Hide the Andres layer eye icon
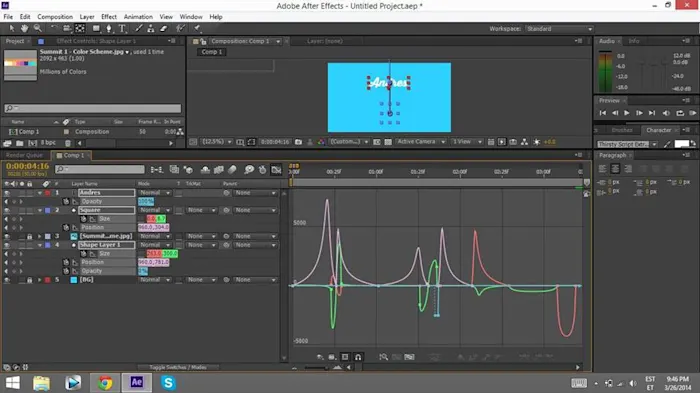The image size is (700, 393). click(x=7, y=193)
